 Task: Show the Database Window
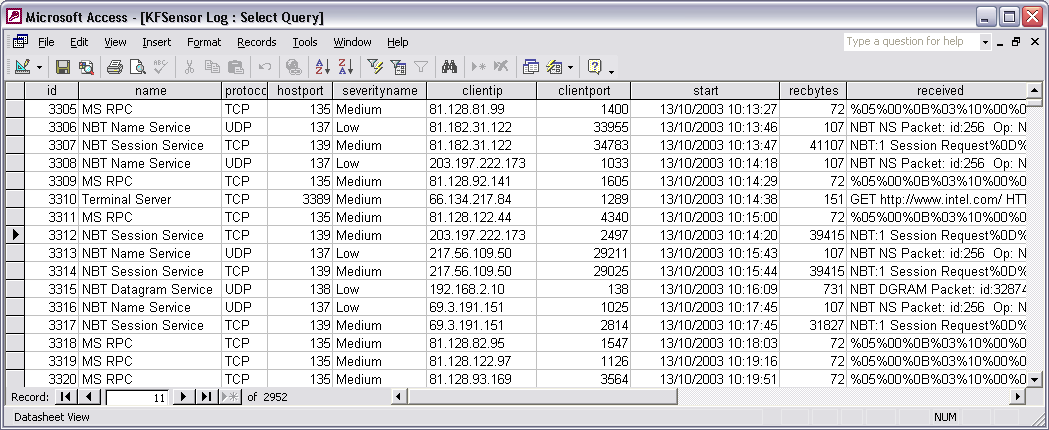(x=531, y=67)
